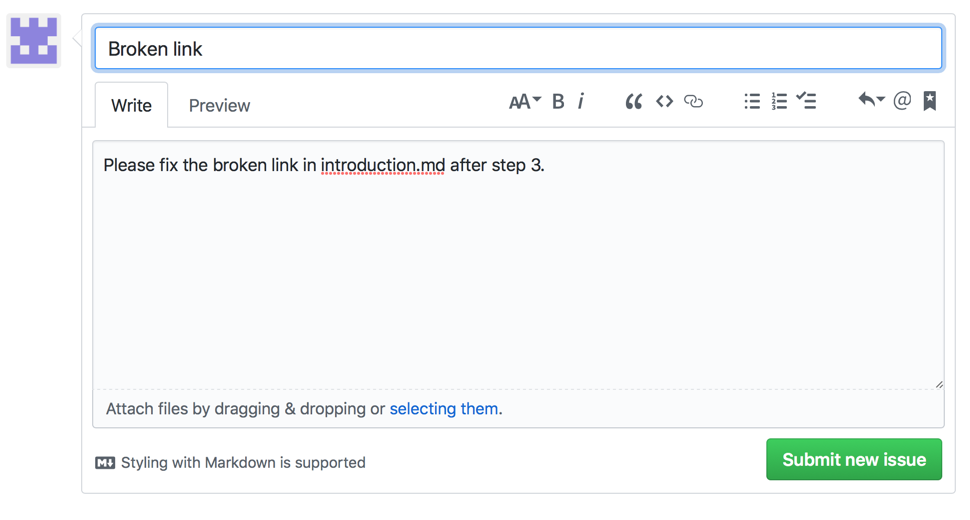Image resolution: width=970 pixels, height=520 pixels.
Task: Open the header text size dropdown
Action: (x=524, y=101)
